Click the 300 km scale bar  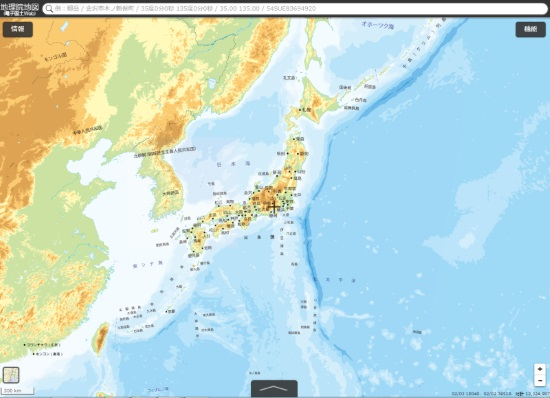(x=17, y=391)
